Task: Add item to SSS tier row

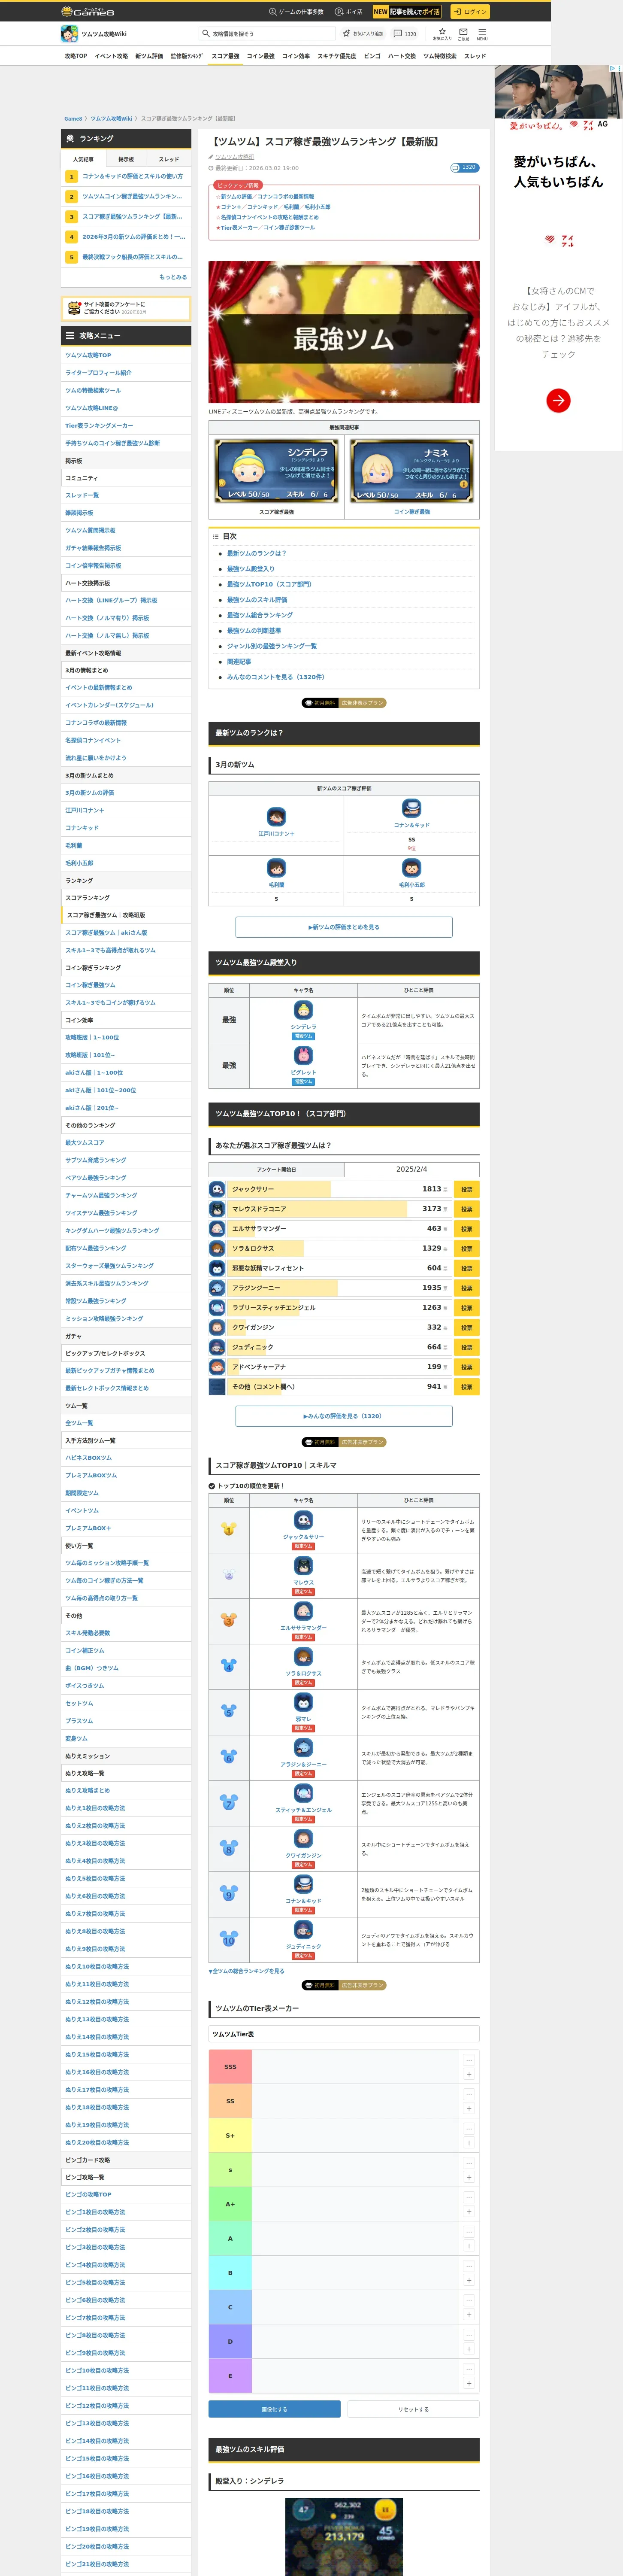Action: (x=469, y=2075)
